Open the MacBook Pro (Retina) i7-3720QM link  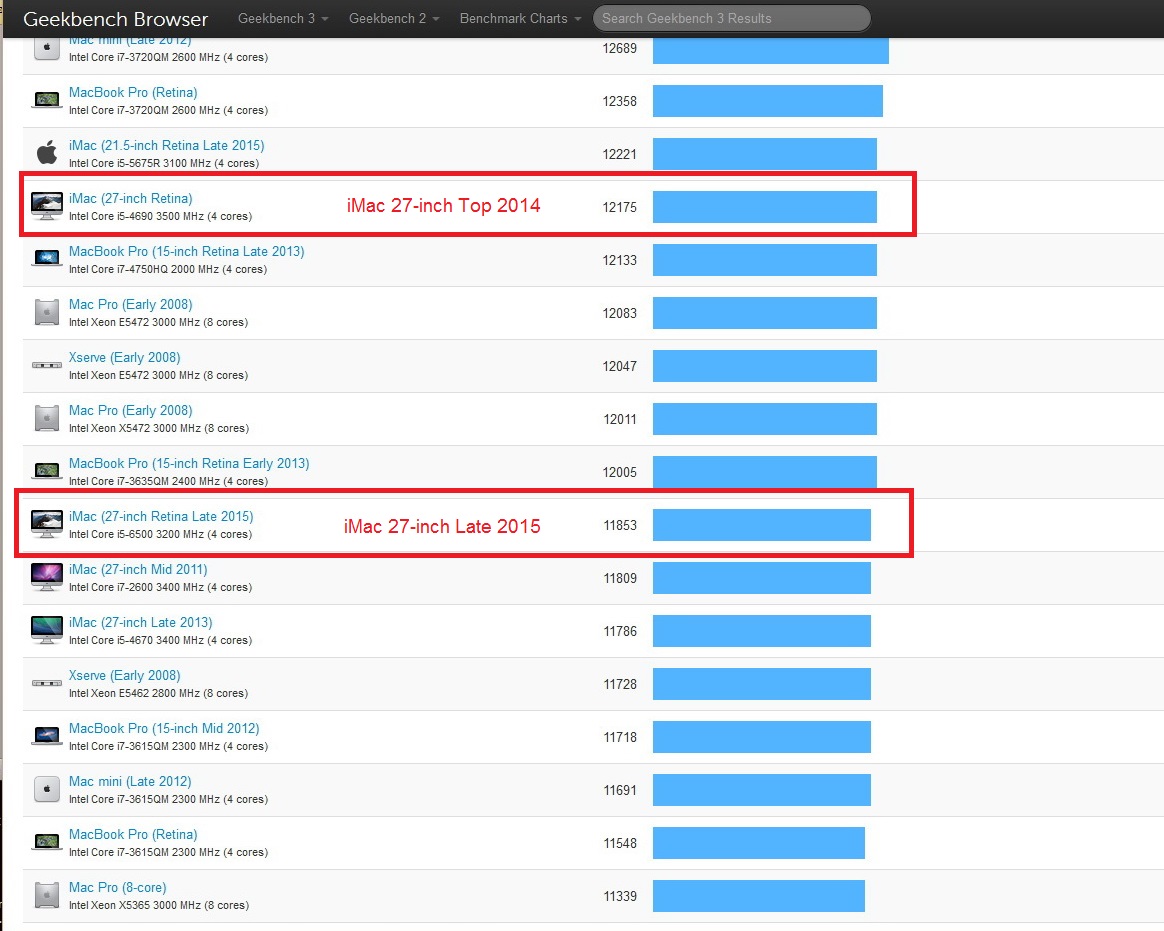[x=133, y=93]
